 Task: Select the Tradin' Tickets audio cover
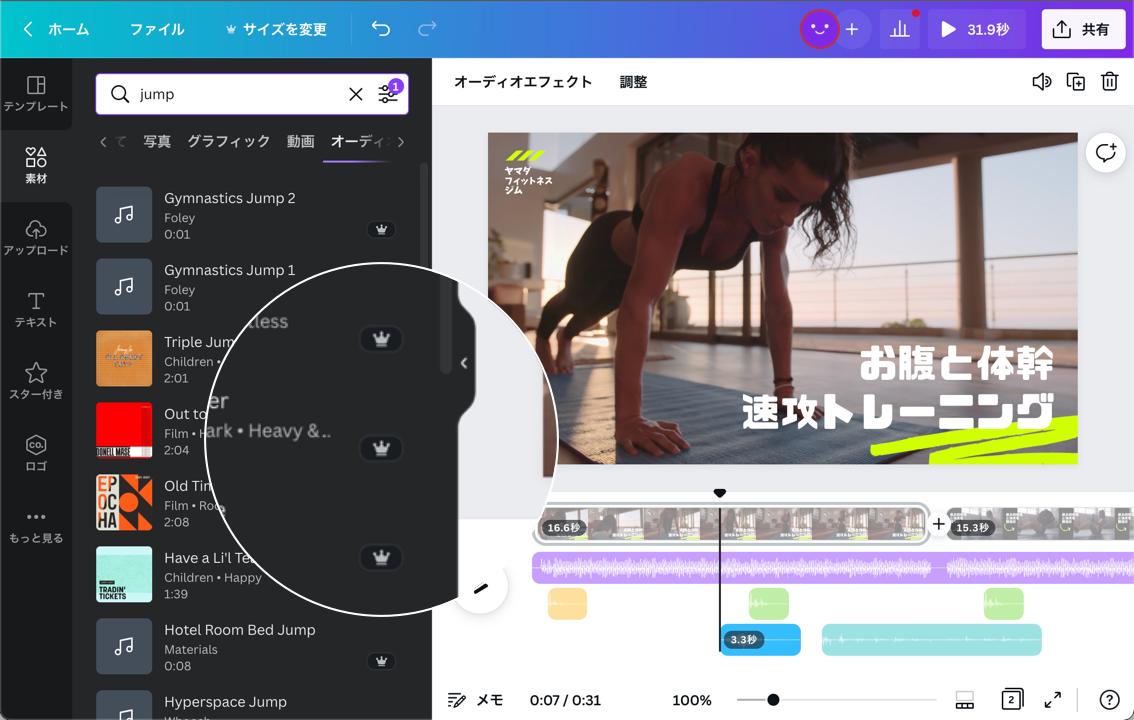pyautogui.click(x=124, y=574)
